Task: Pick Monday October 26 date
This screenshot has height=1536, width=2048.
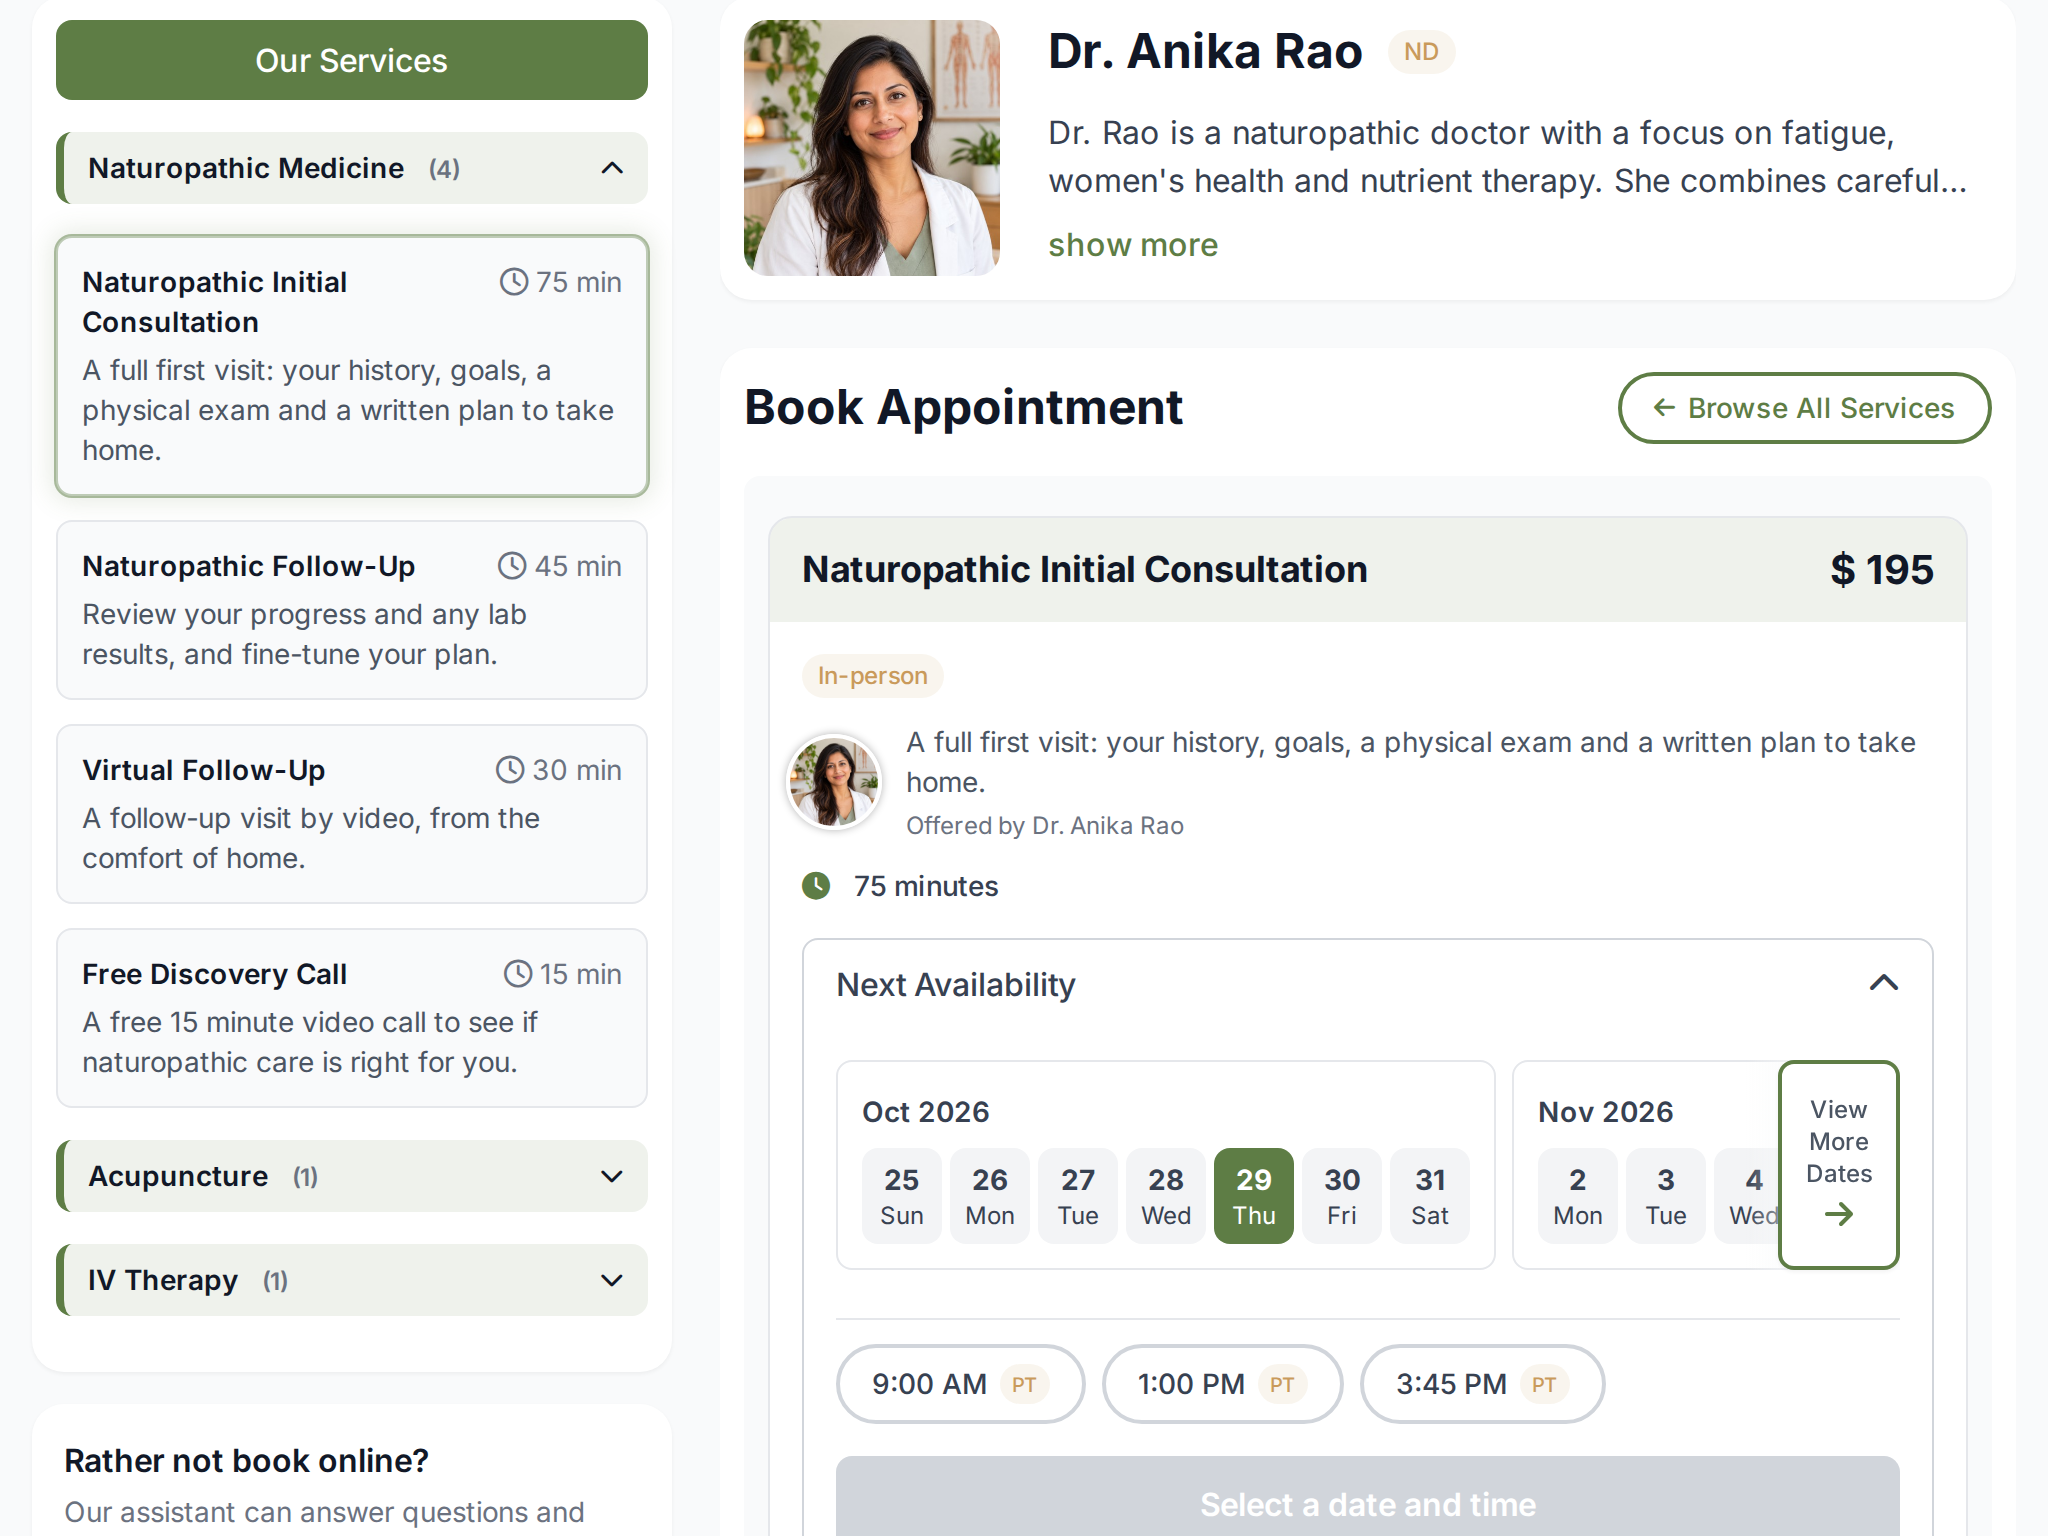Action: [x=990, y=1196]
